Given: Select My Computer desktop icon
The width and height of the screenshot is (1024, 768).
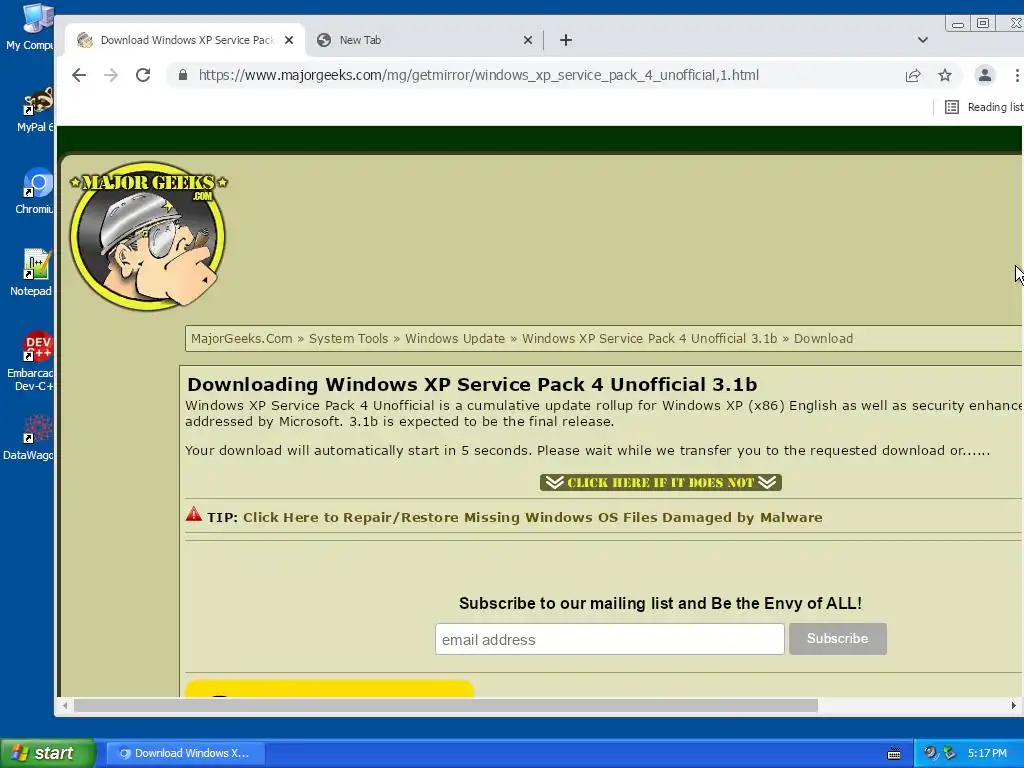Looking at the screenshot, I should (x=30, y=27).
